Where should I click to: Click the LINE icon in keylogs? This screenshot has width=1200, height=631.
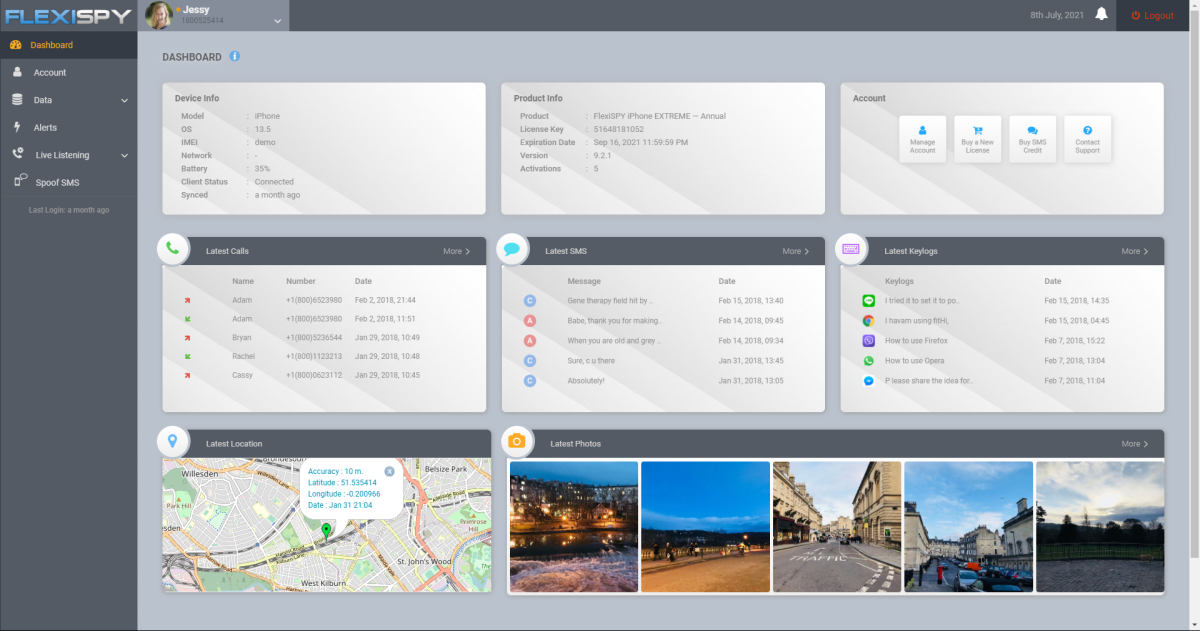(x=868, y=300)
